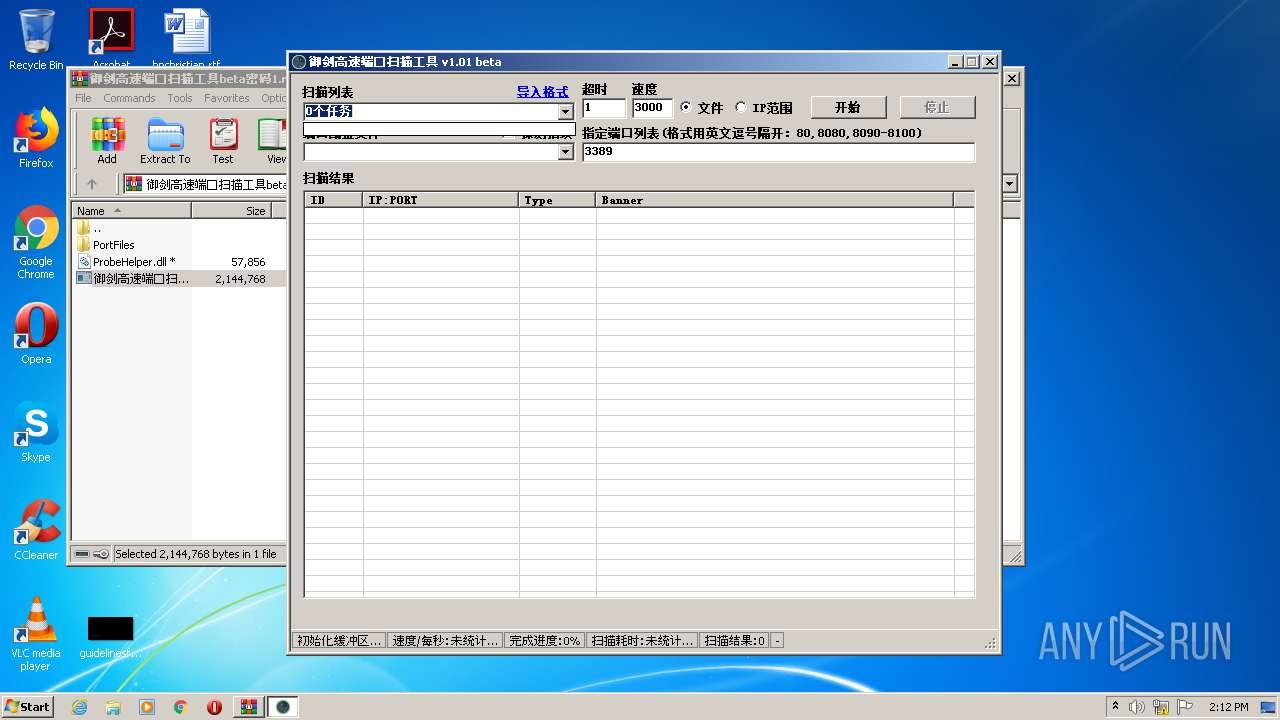Click the WinRAR View icon
The height and width of the screenshot is (720, 1280).
[272, 141]
